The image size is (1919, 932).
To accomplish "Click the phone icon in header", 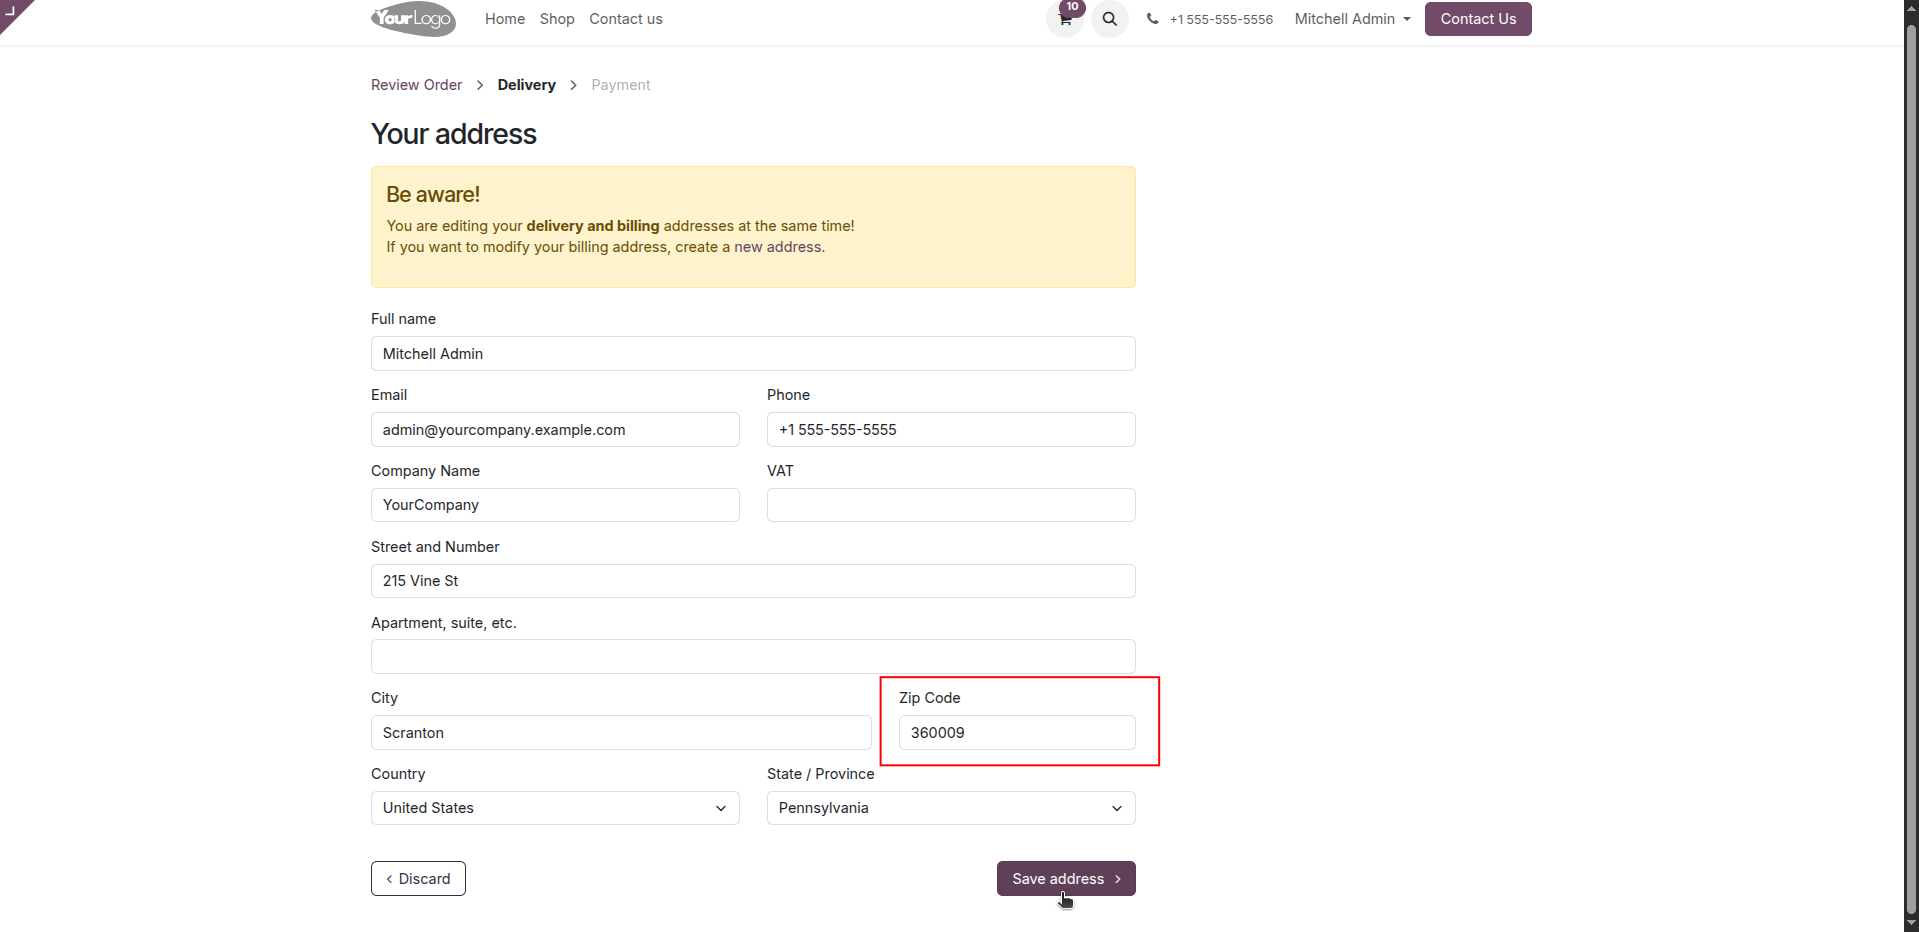I will coord(1152,19).
